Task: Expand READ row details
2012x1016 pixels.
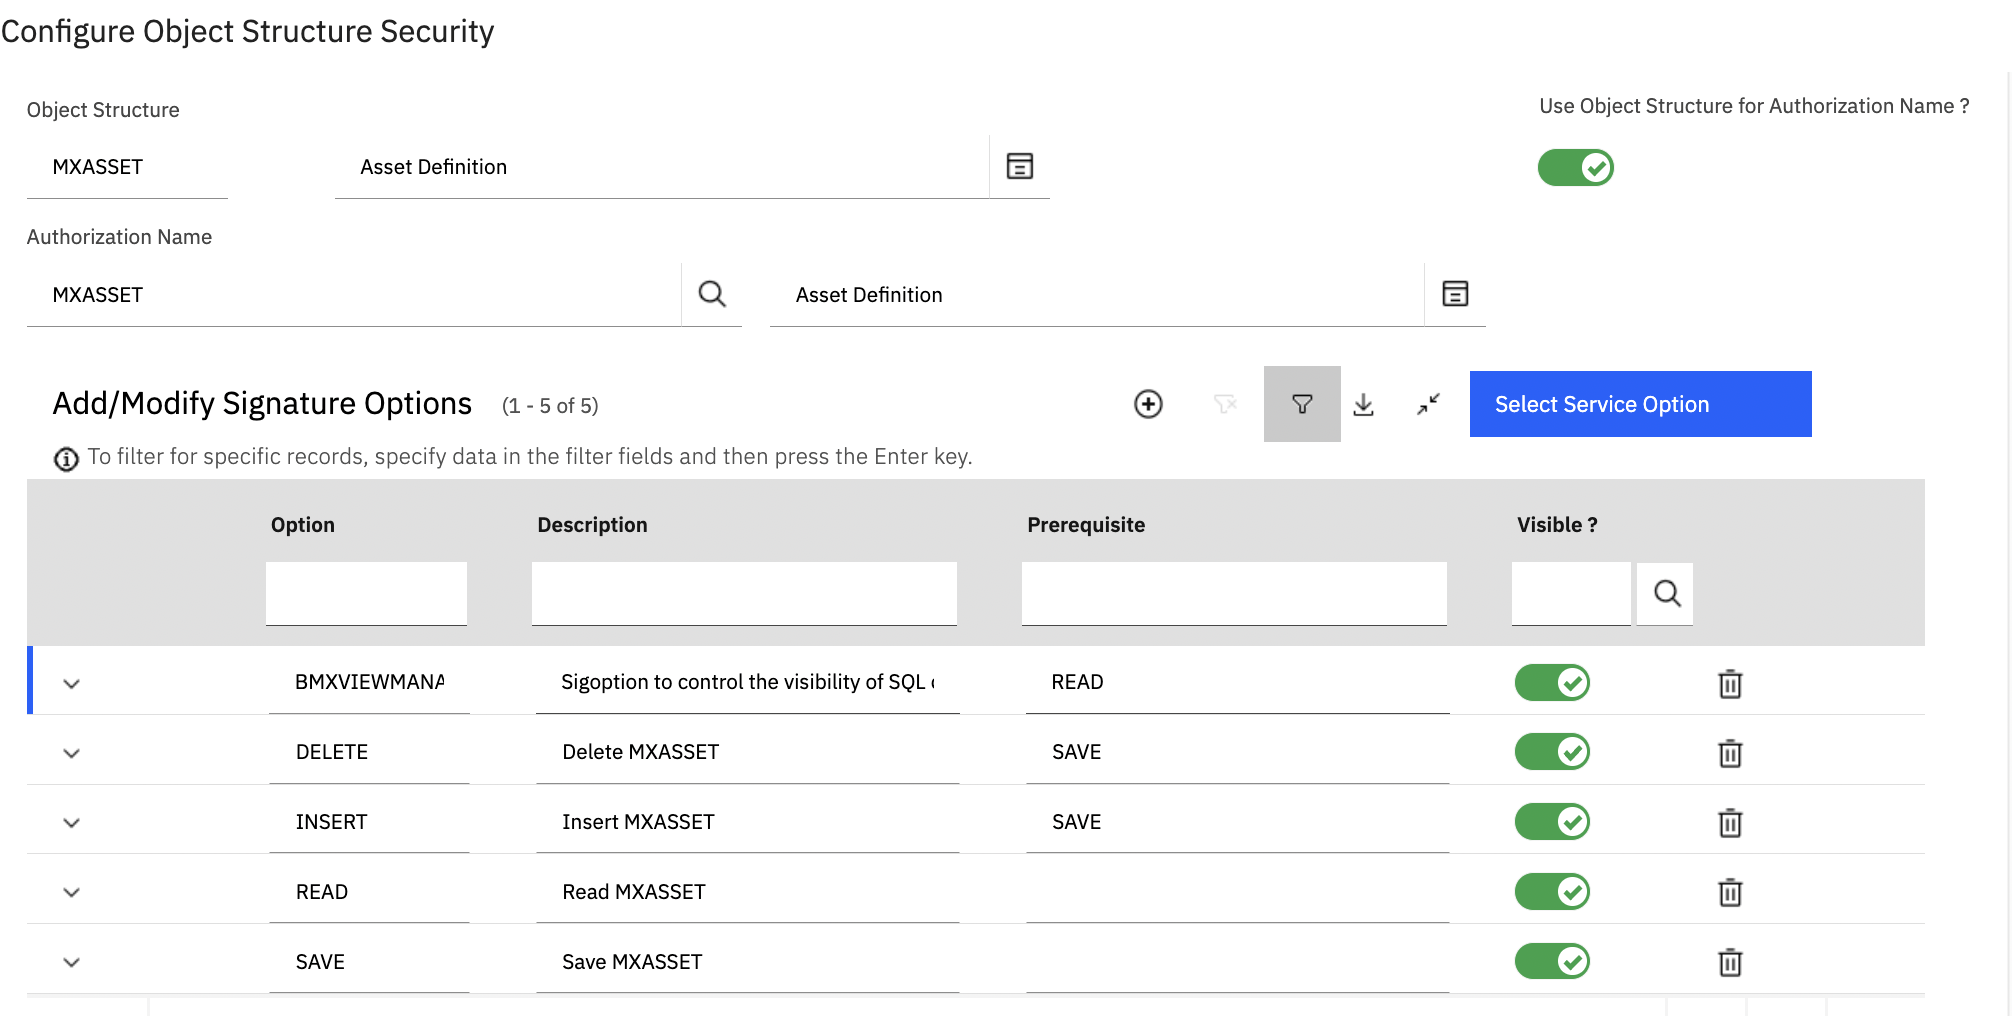Action: point(71,892)
